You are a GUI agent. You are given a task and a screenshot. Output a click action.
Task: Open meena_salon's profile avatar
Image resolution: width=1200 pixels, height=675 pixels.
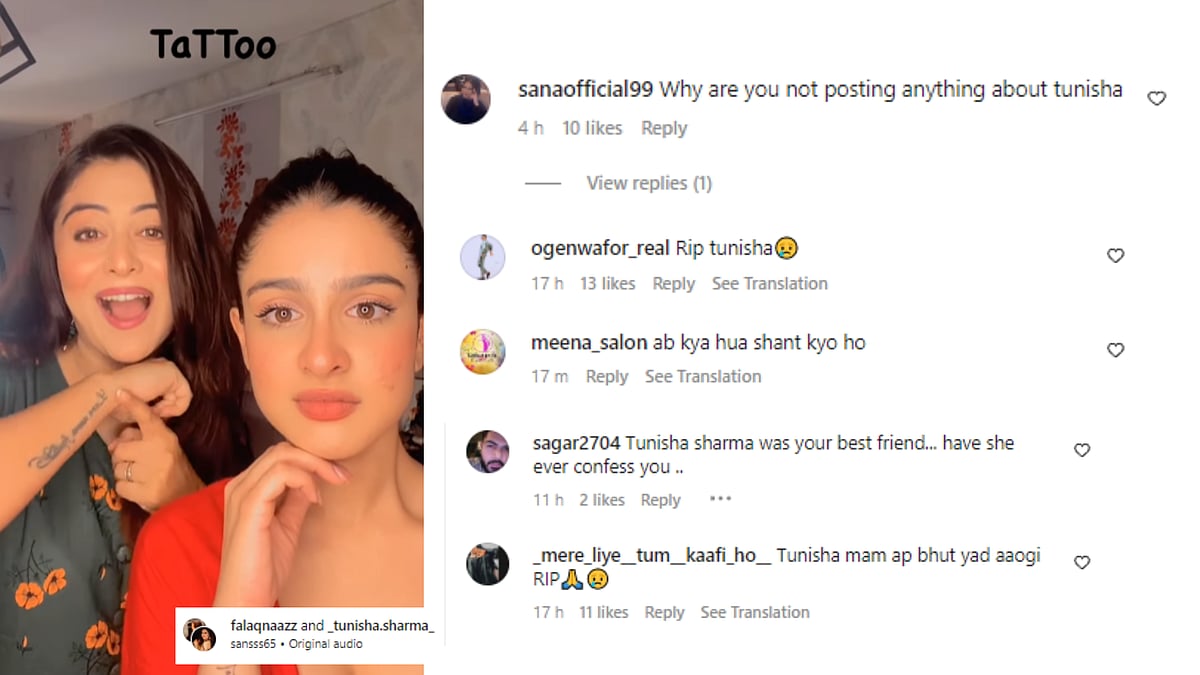coord(482,351)
